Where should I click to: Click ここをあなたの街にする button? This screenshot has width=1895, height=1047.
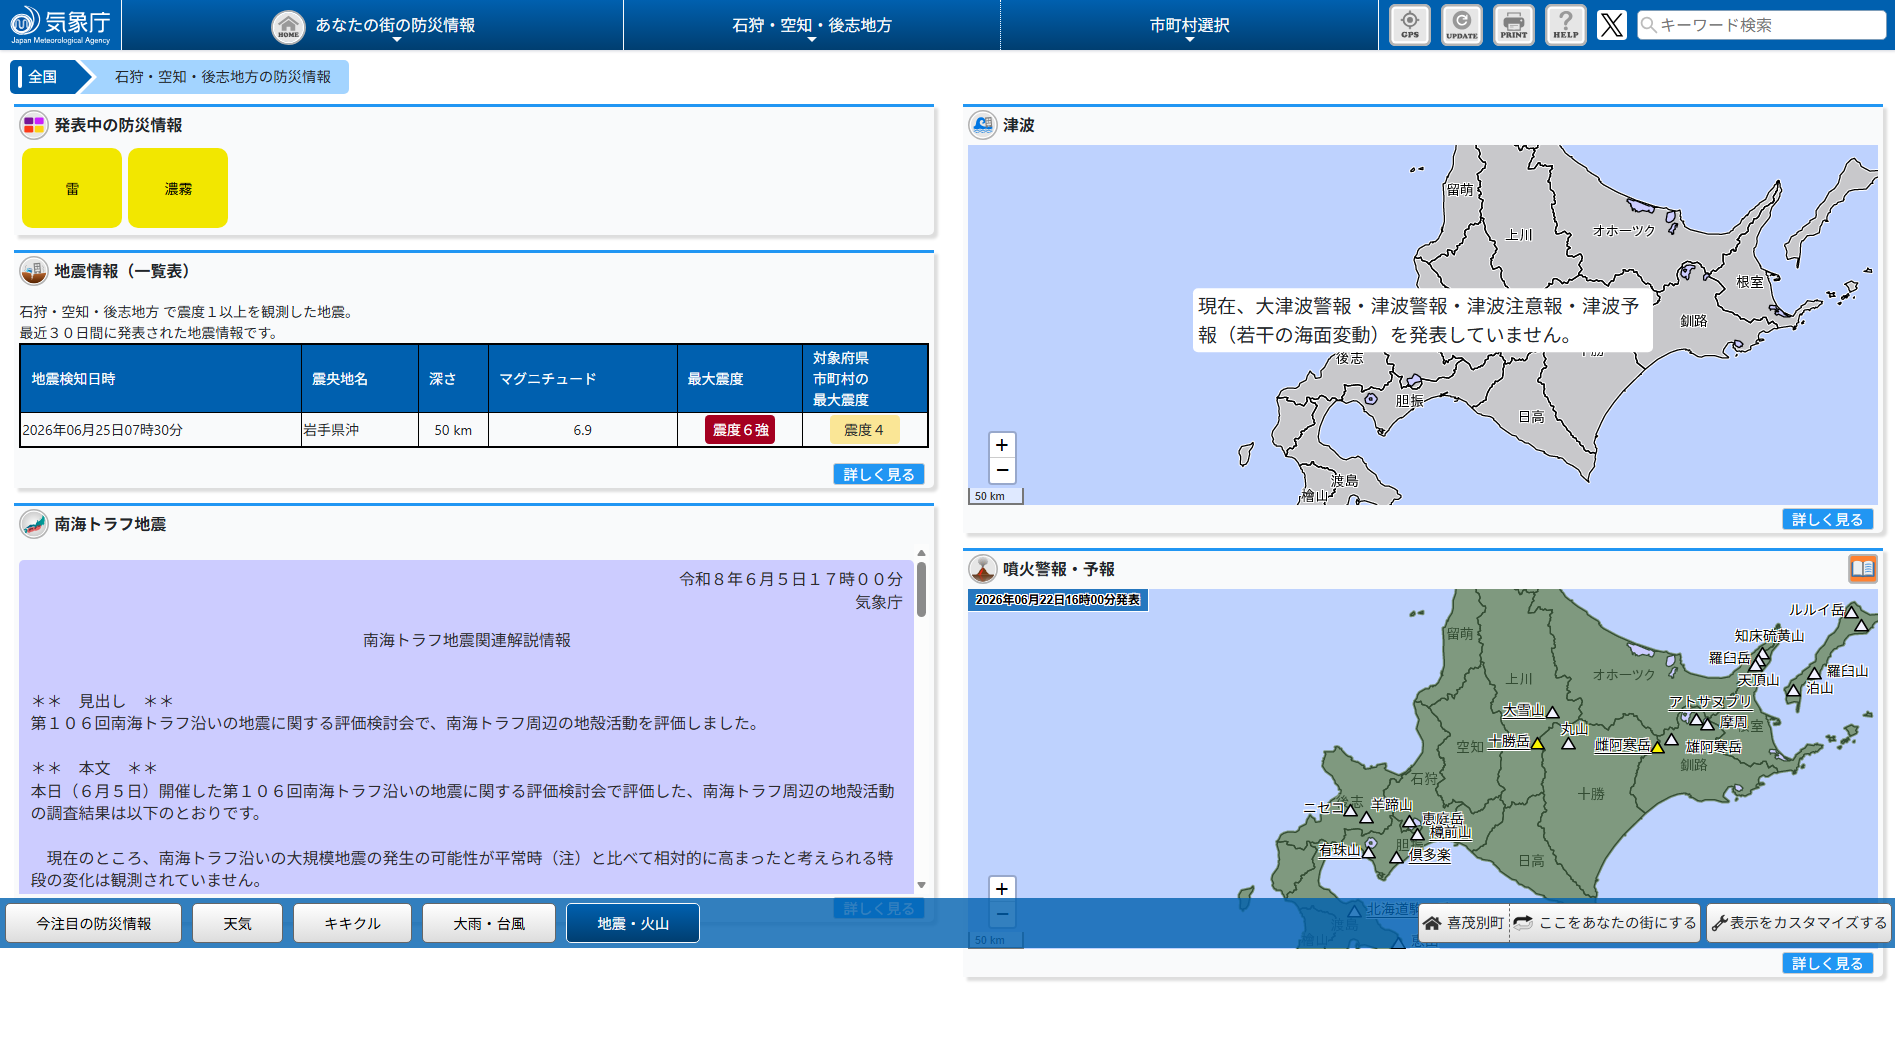tap(1605, 923)
